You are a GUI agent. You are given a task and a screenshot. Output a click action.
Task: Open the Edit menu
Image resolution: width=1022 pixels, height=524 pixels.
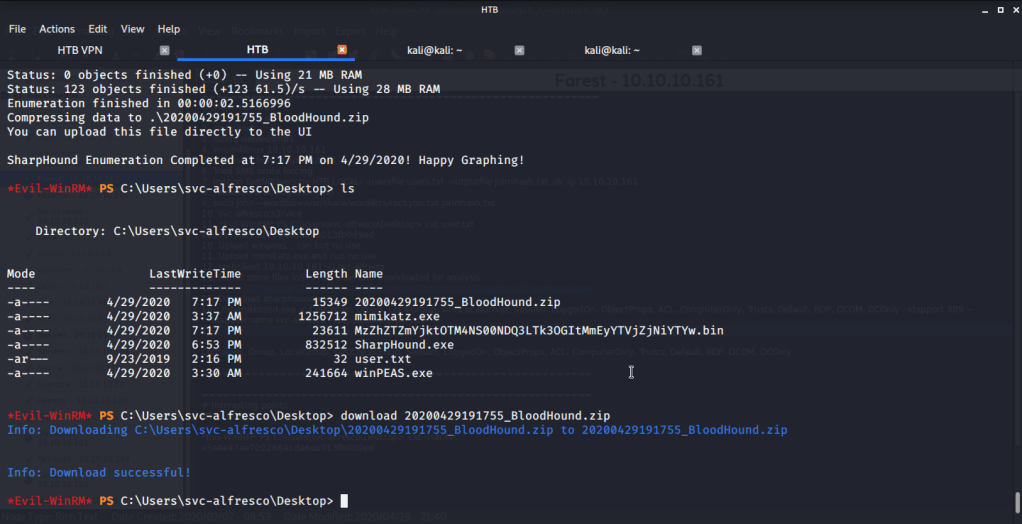pyautogui.click(x=98, y=29)
